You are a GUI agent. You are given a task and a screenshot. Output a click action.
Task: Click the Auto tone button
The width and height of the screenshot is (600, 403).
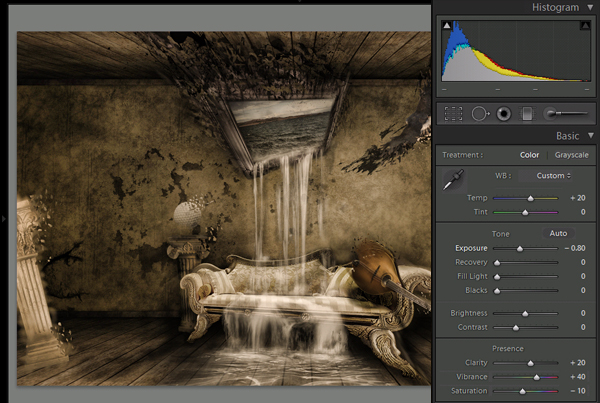click(x=558, y=233)
